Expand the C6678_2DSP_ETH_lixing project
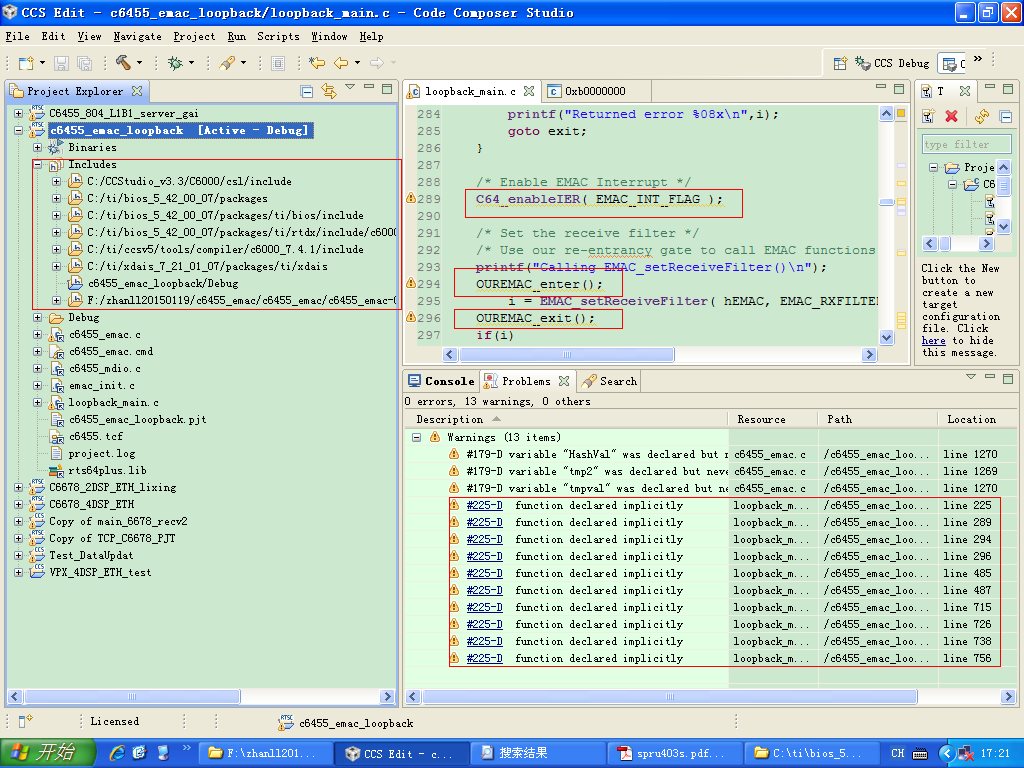This screenshot has width=1024, height=768. [18, 487]
